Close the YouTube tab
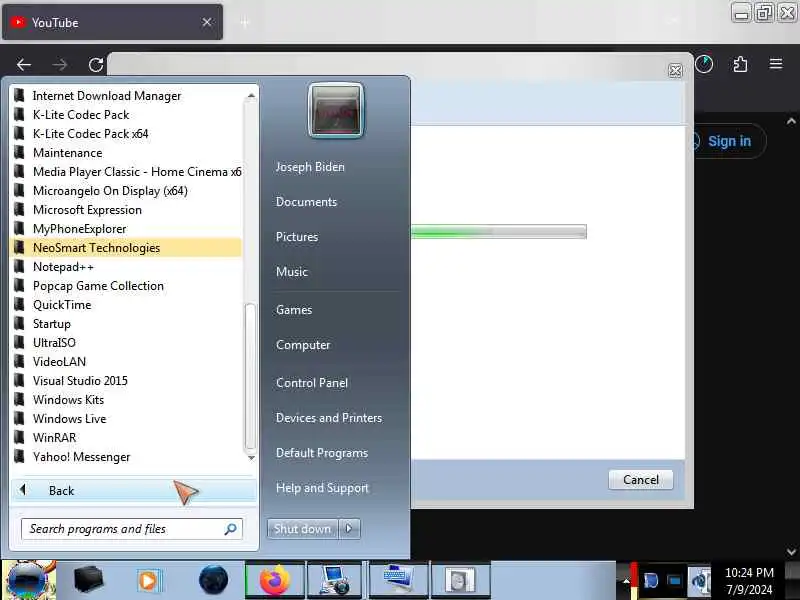The width and height of the screenshot is (800, 600). point(207,22)
